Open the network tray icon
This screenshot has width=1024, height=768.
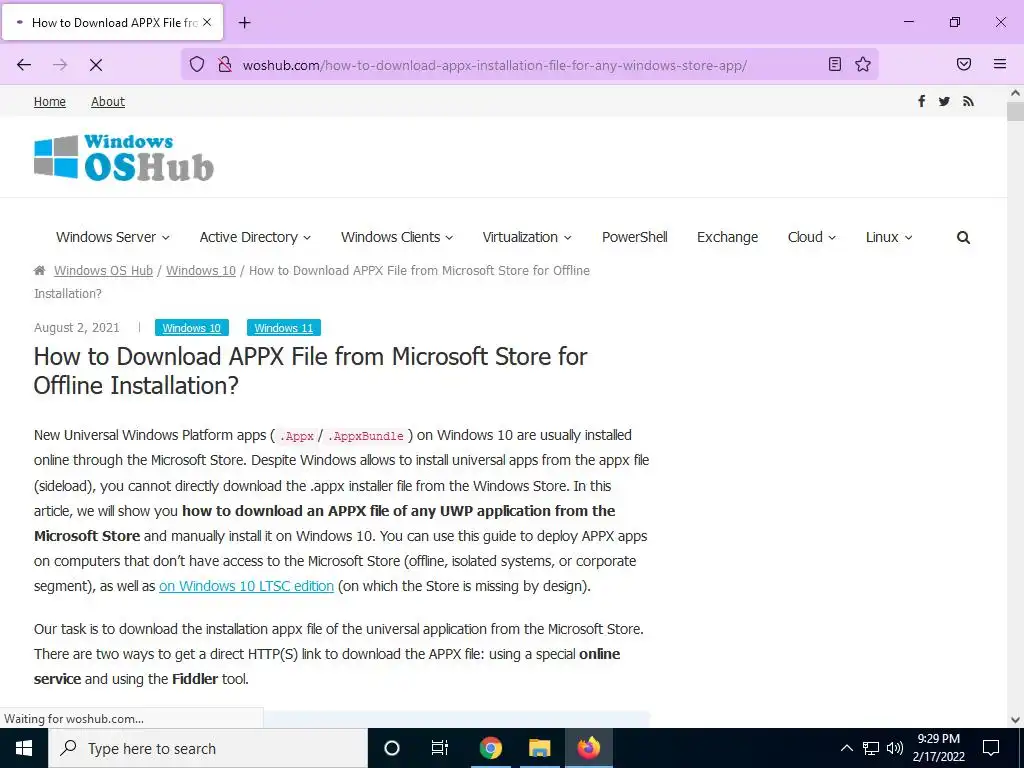pos(871,748)
